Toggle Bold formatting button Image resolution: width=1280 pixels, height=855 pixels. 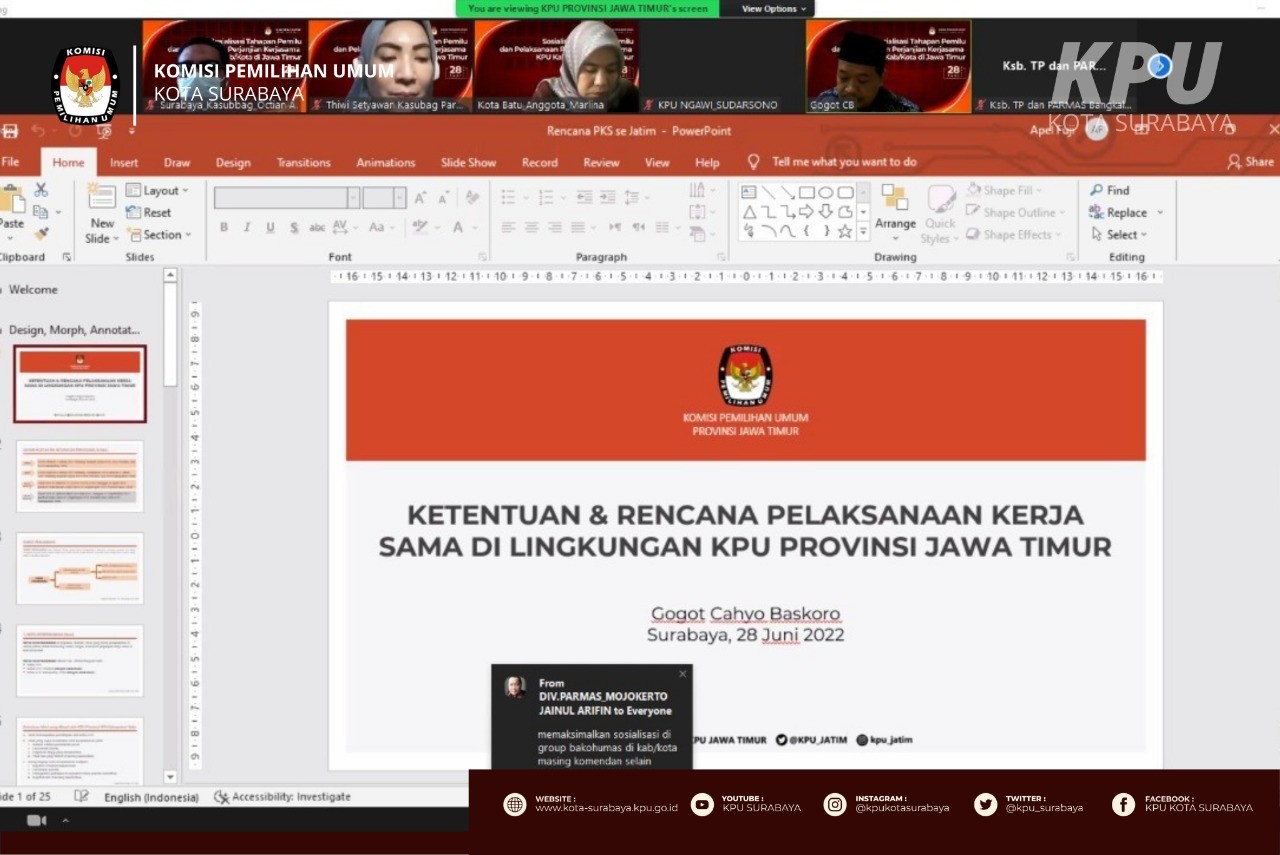click(224, 227)
